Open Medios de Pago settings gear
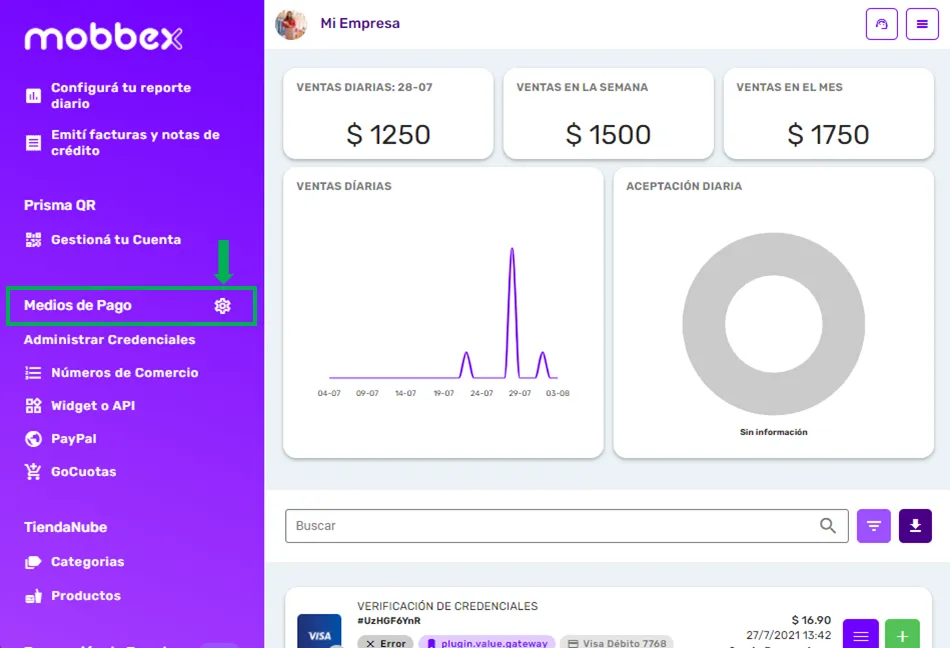Screen dimensions: 950x648 [222, 306]
